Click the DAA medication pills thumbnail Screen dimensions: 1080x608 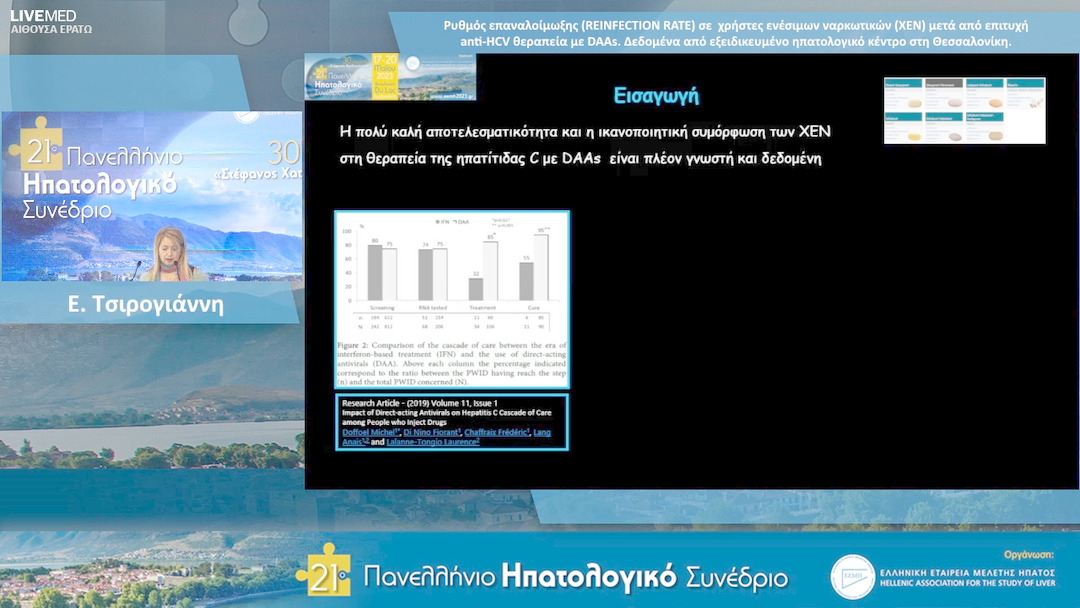click(x=964, y=110)
